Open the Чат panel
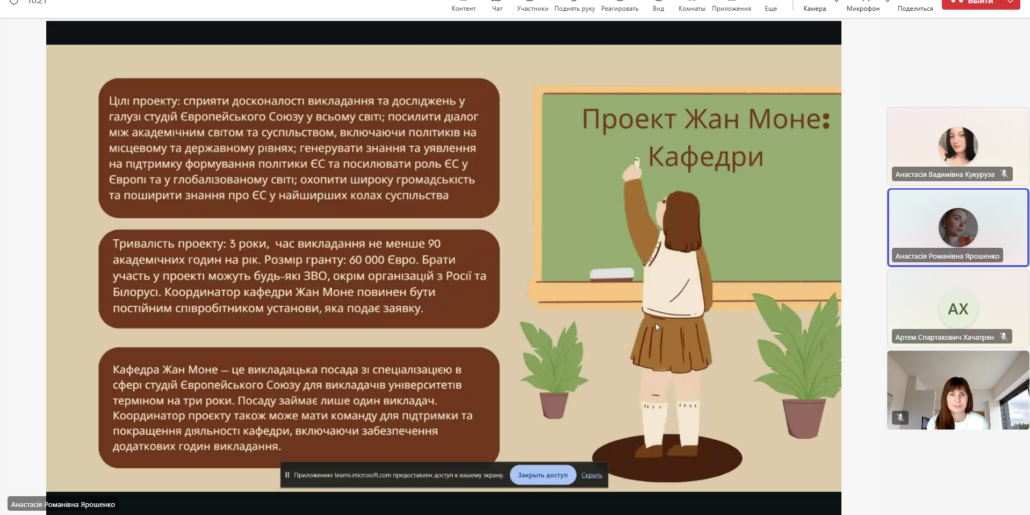The image size is (1030, 515). 497,6
